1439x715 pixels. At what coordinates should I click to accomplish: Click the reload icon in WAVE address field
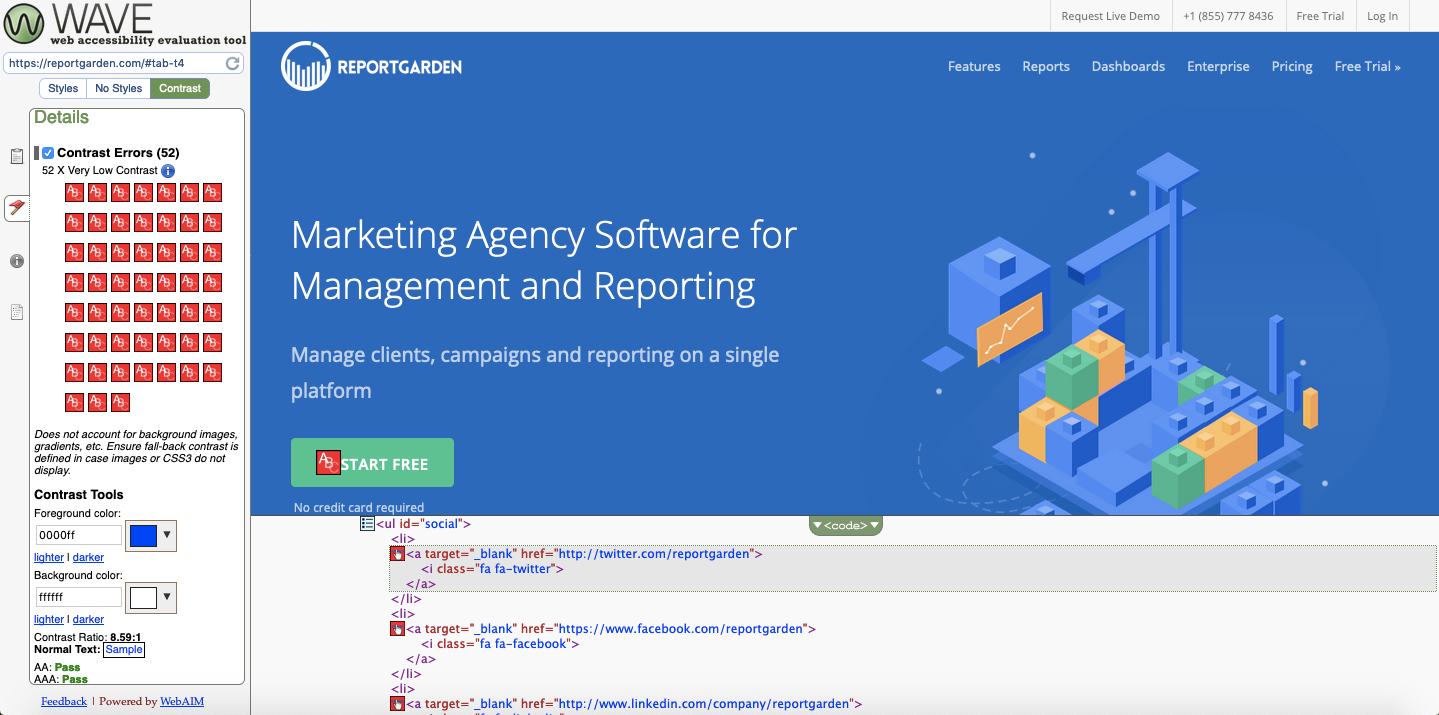tap(233, 63)
